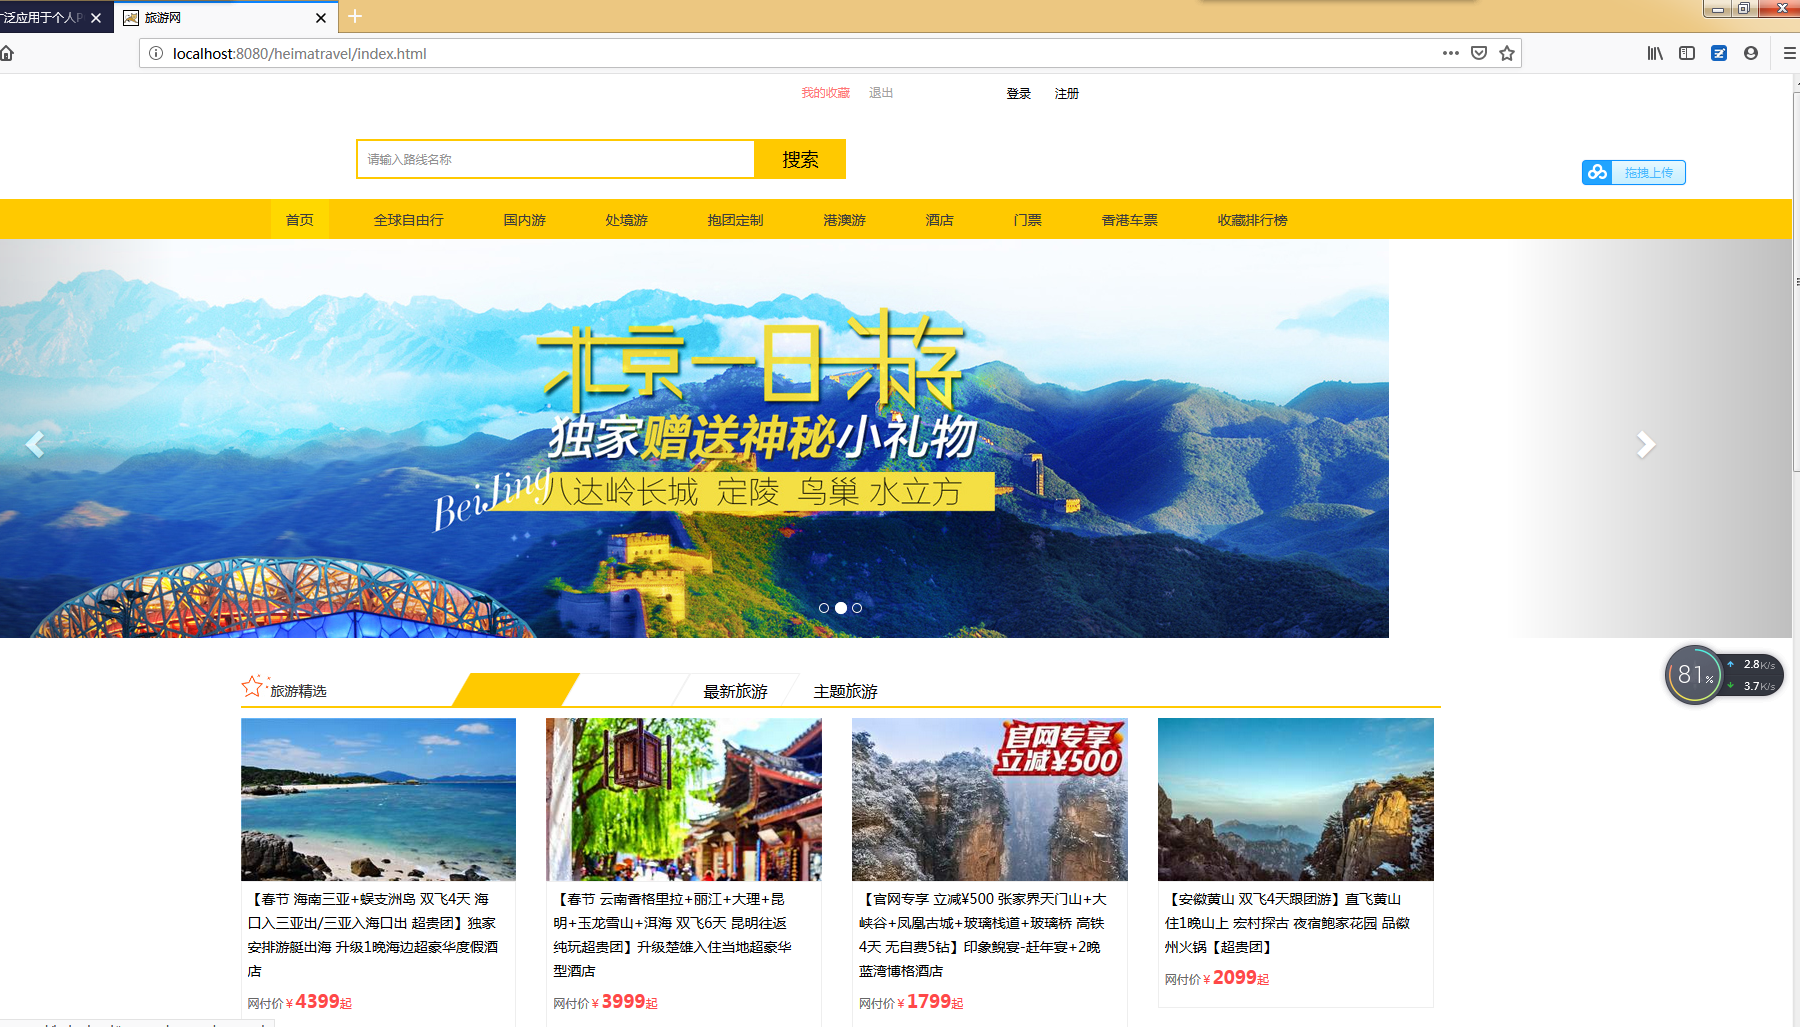The image size is (1800, 1027).
Task: Bookmark this page with the star icon
Action: [1507, 53]
